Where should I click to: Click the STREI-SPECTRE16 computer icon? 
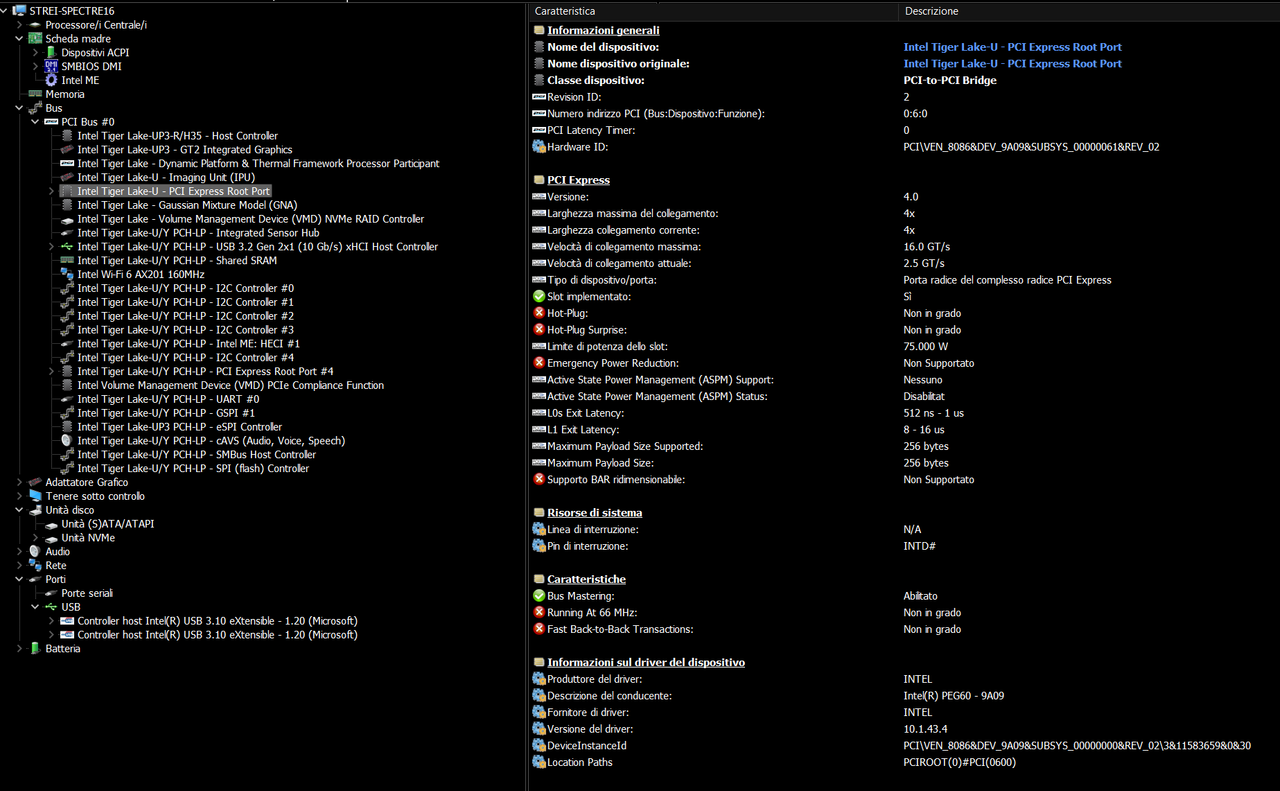[x=19, y=10]
